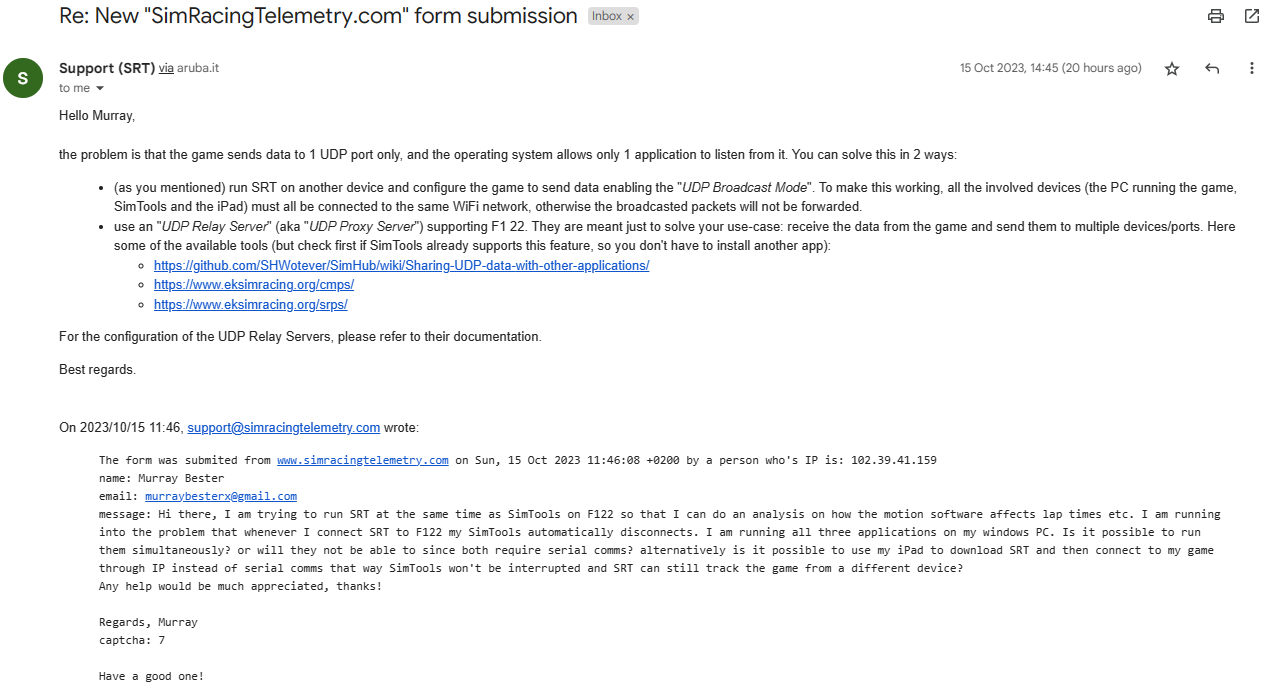
Task: Expand recipient details next to 'to me'
Action: tap(99, 89)
